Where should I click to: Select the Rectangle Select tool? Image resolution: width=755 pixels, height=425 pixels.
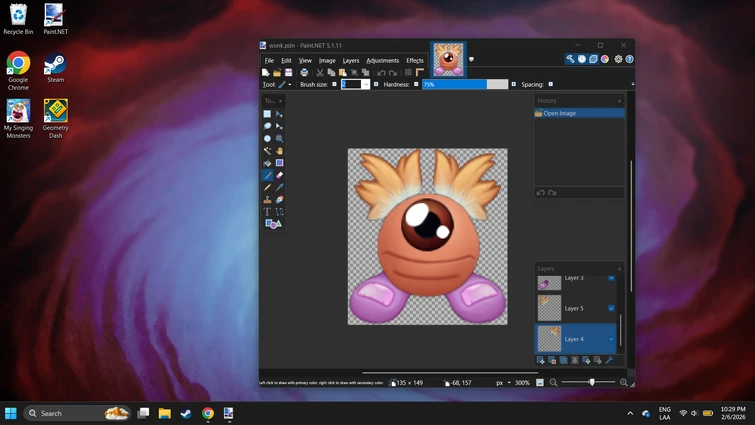tap(267, 114)
